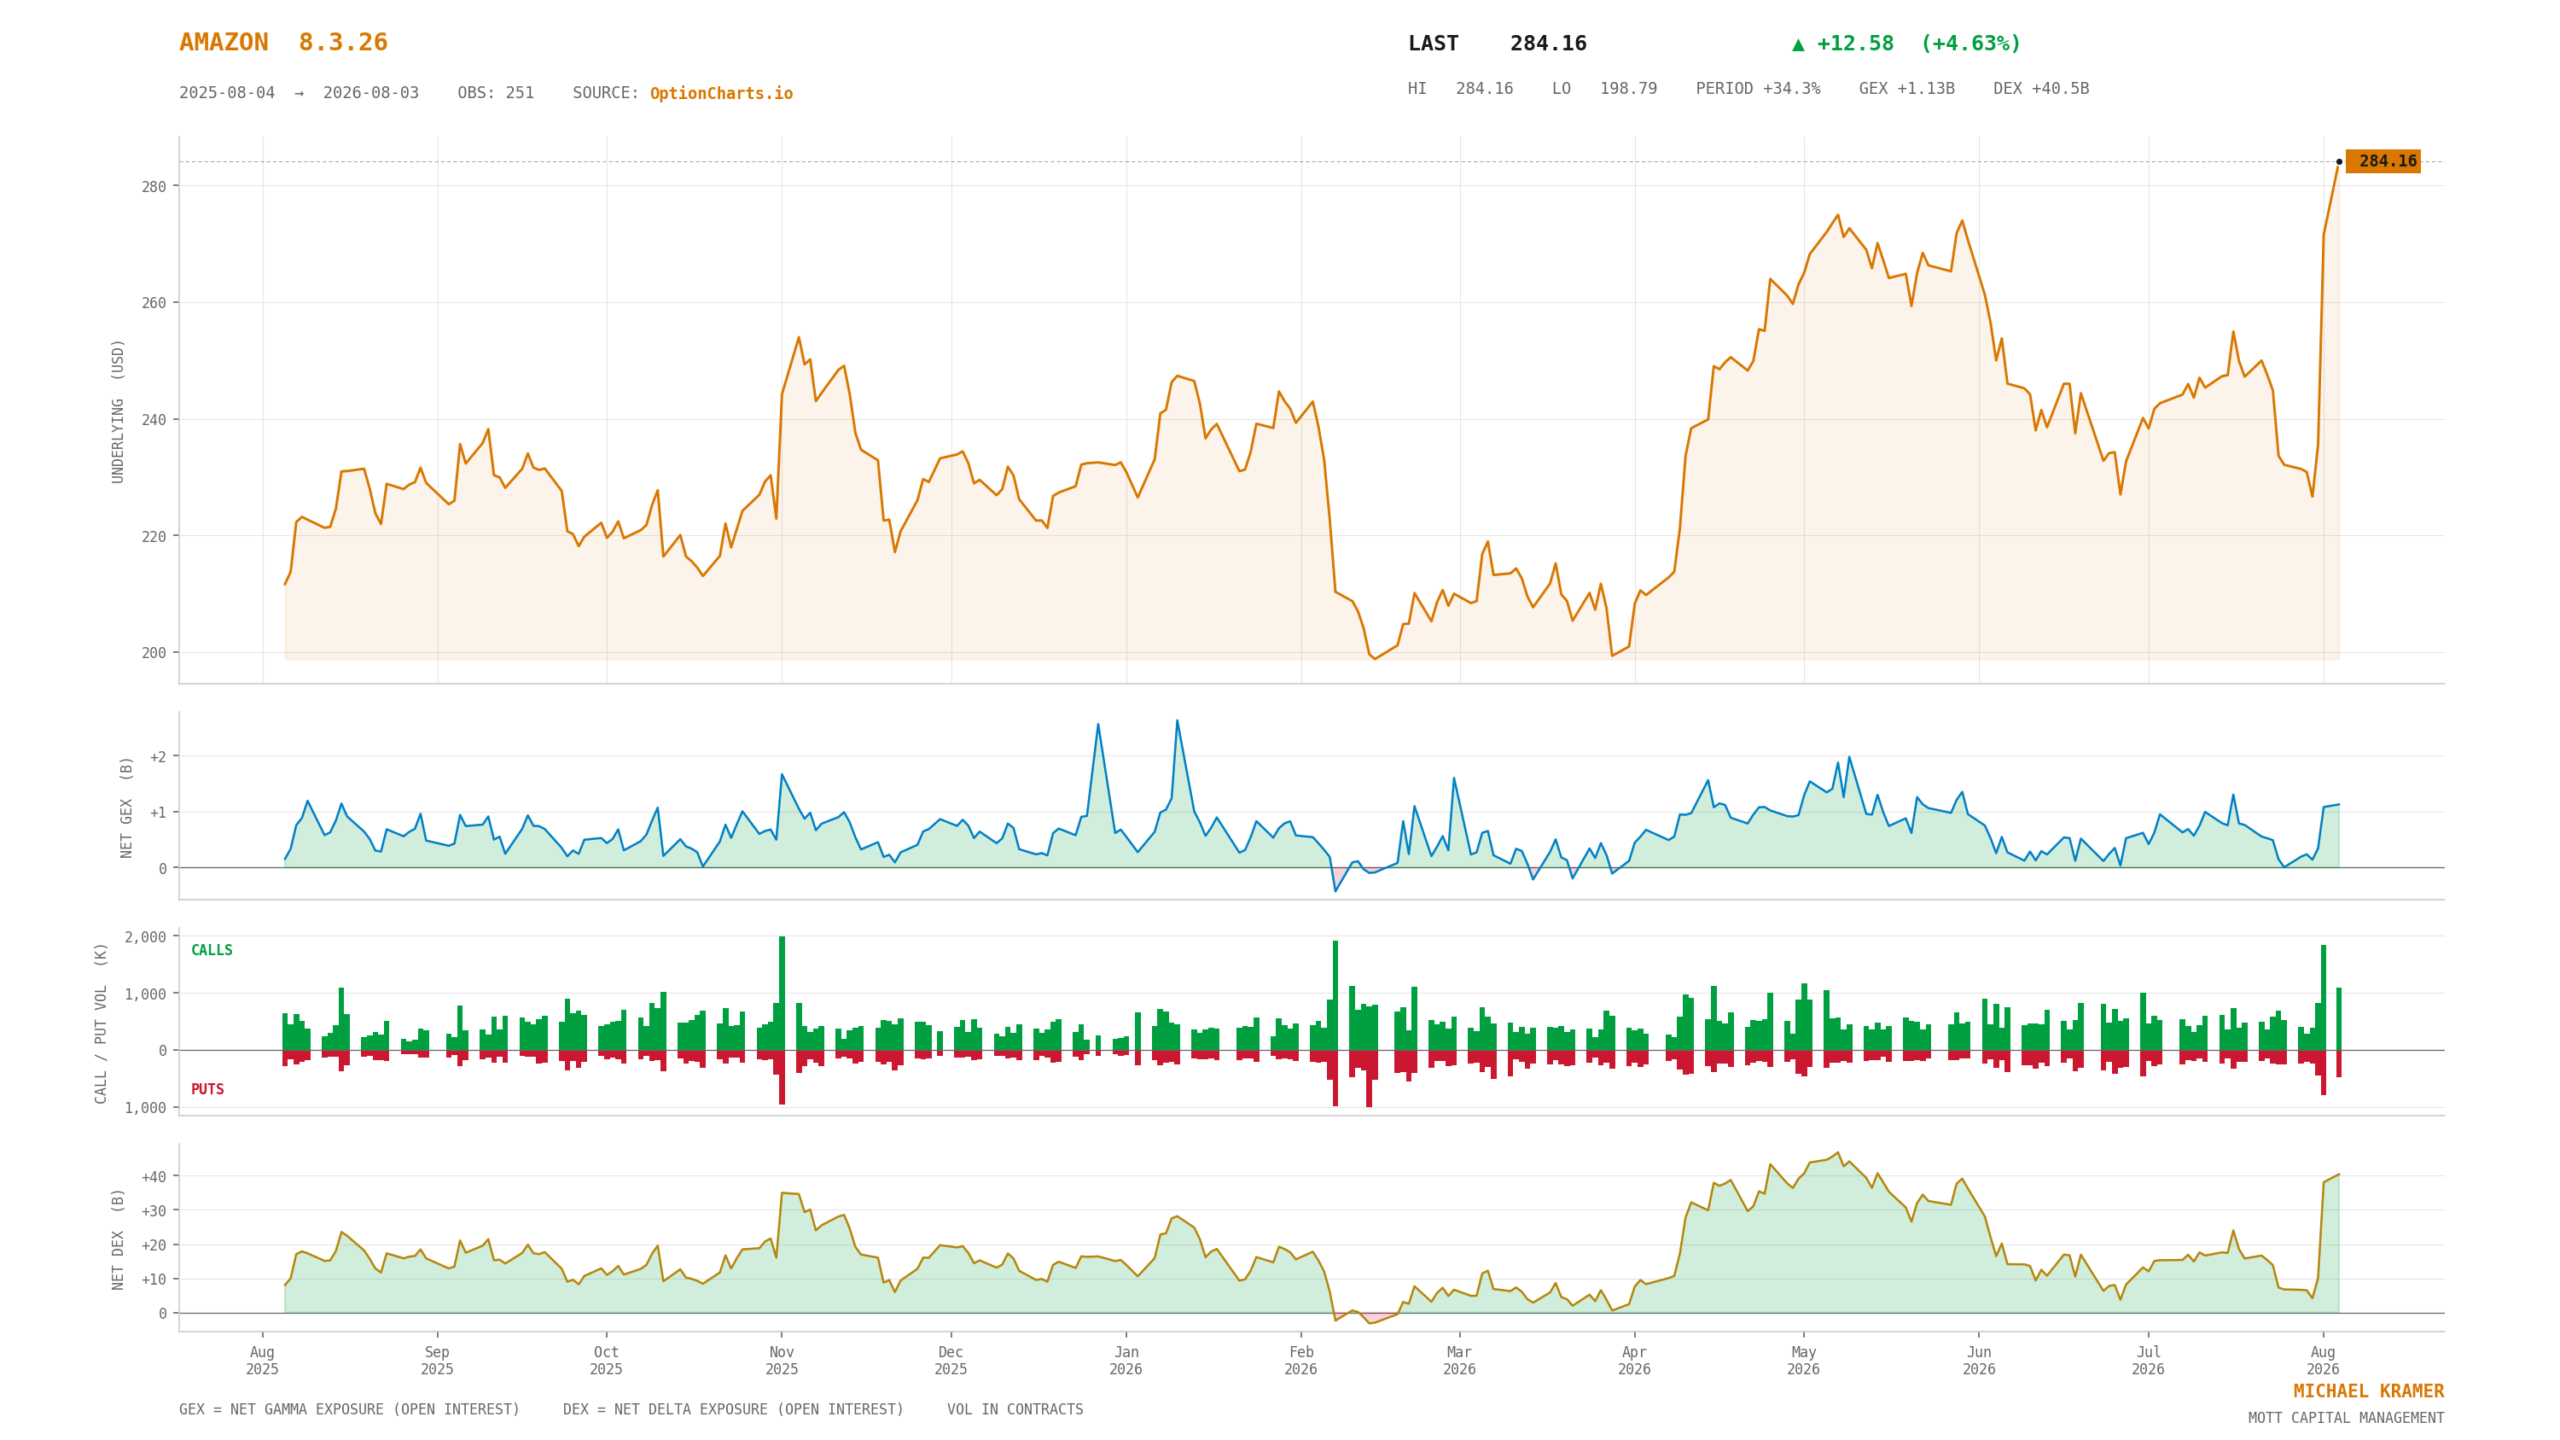Click the Aug 2026 date axis label
Image resolution: width=2560 pixels, height=1440 pixels.
pos(2323,1361)
